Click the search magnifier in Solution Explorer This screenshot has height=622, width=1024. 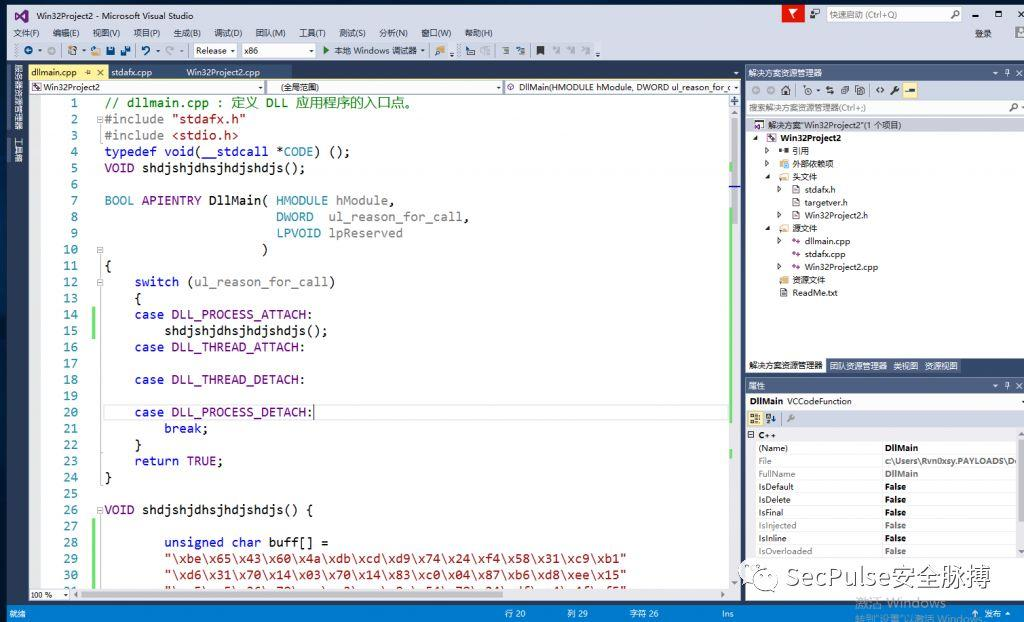click(x=1013, y=107)
